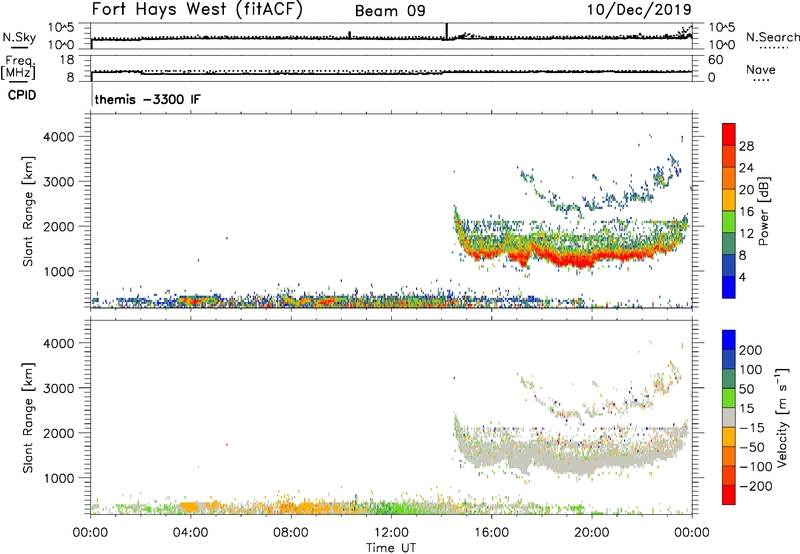Image resolution: width=800 pixels, height=554 pixels.
Task: Click the '1000' tick in velocity panel
Action: (x=59, y=478)
